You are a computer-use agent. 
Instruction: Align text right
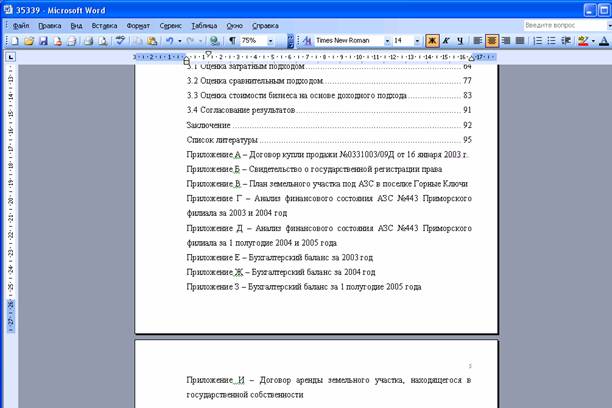506,41
